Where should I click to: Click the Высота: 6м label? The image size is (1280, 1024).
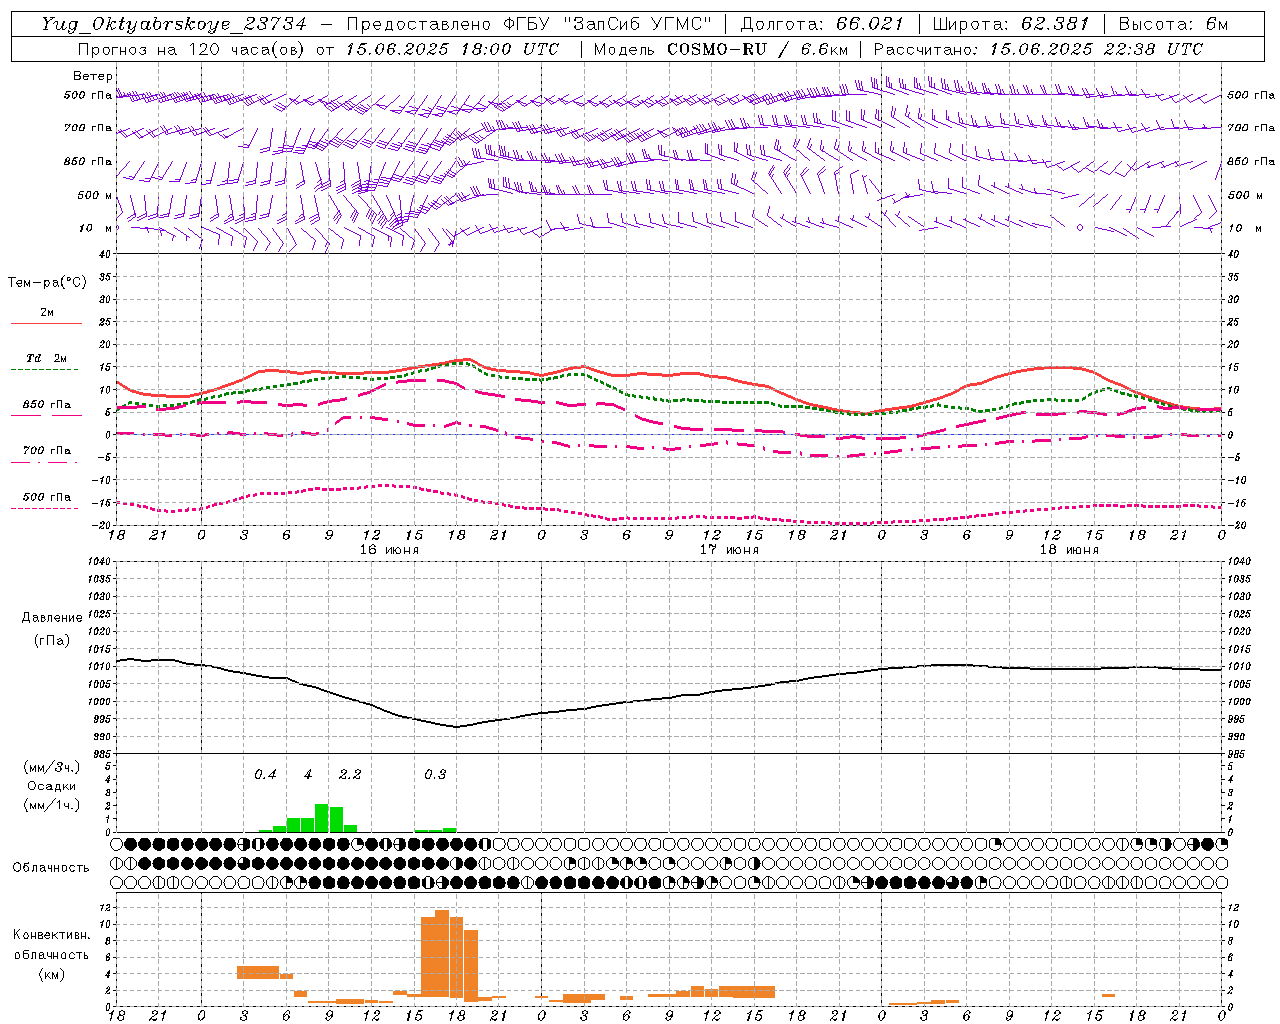tap(1173, 24)
